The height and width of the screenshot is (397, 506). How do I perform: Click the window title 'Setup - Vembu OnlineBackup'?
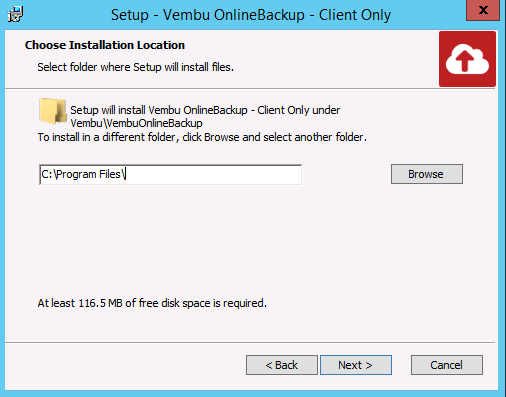point(251,15)
